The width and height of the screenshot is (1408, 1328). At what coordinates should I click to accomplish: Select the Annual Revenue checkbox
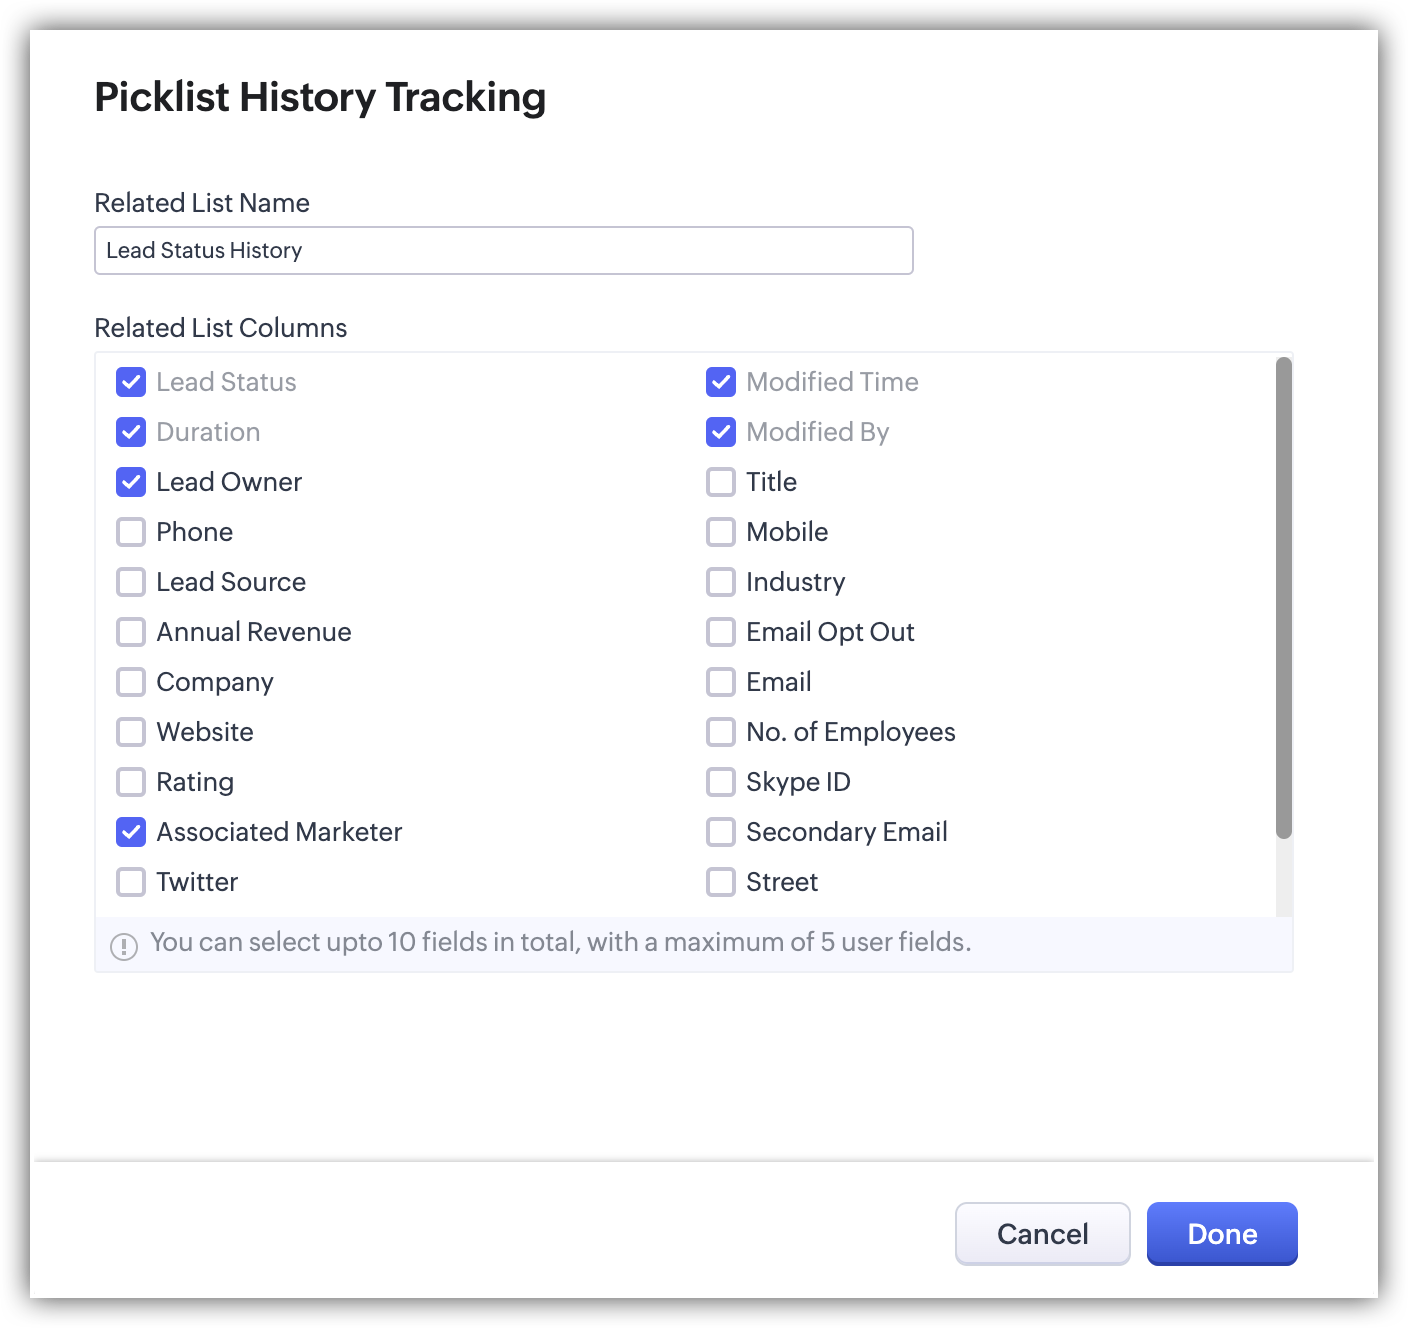(131, 632)
